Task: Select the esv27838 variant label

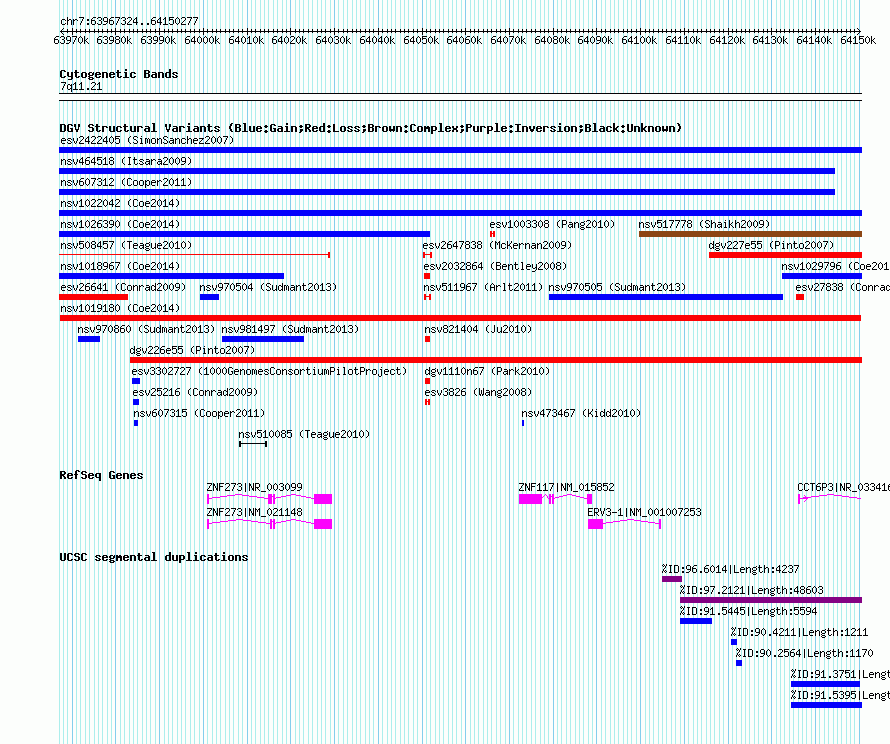Action: click(842, 287)
